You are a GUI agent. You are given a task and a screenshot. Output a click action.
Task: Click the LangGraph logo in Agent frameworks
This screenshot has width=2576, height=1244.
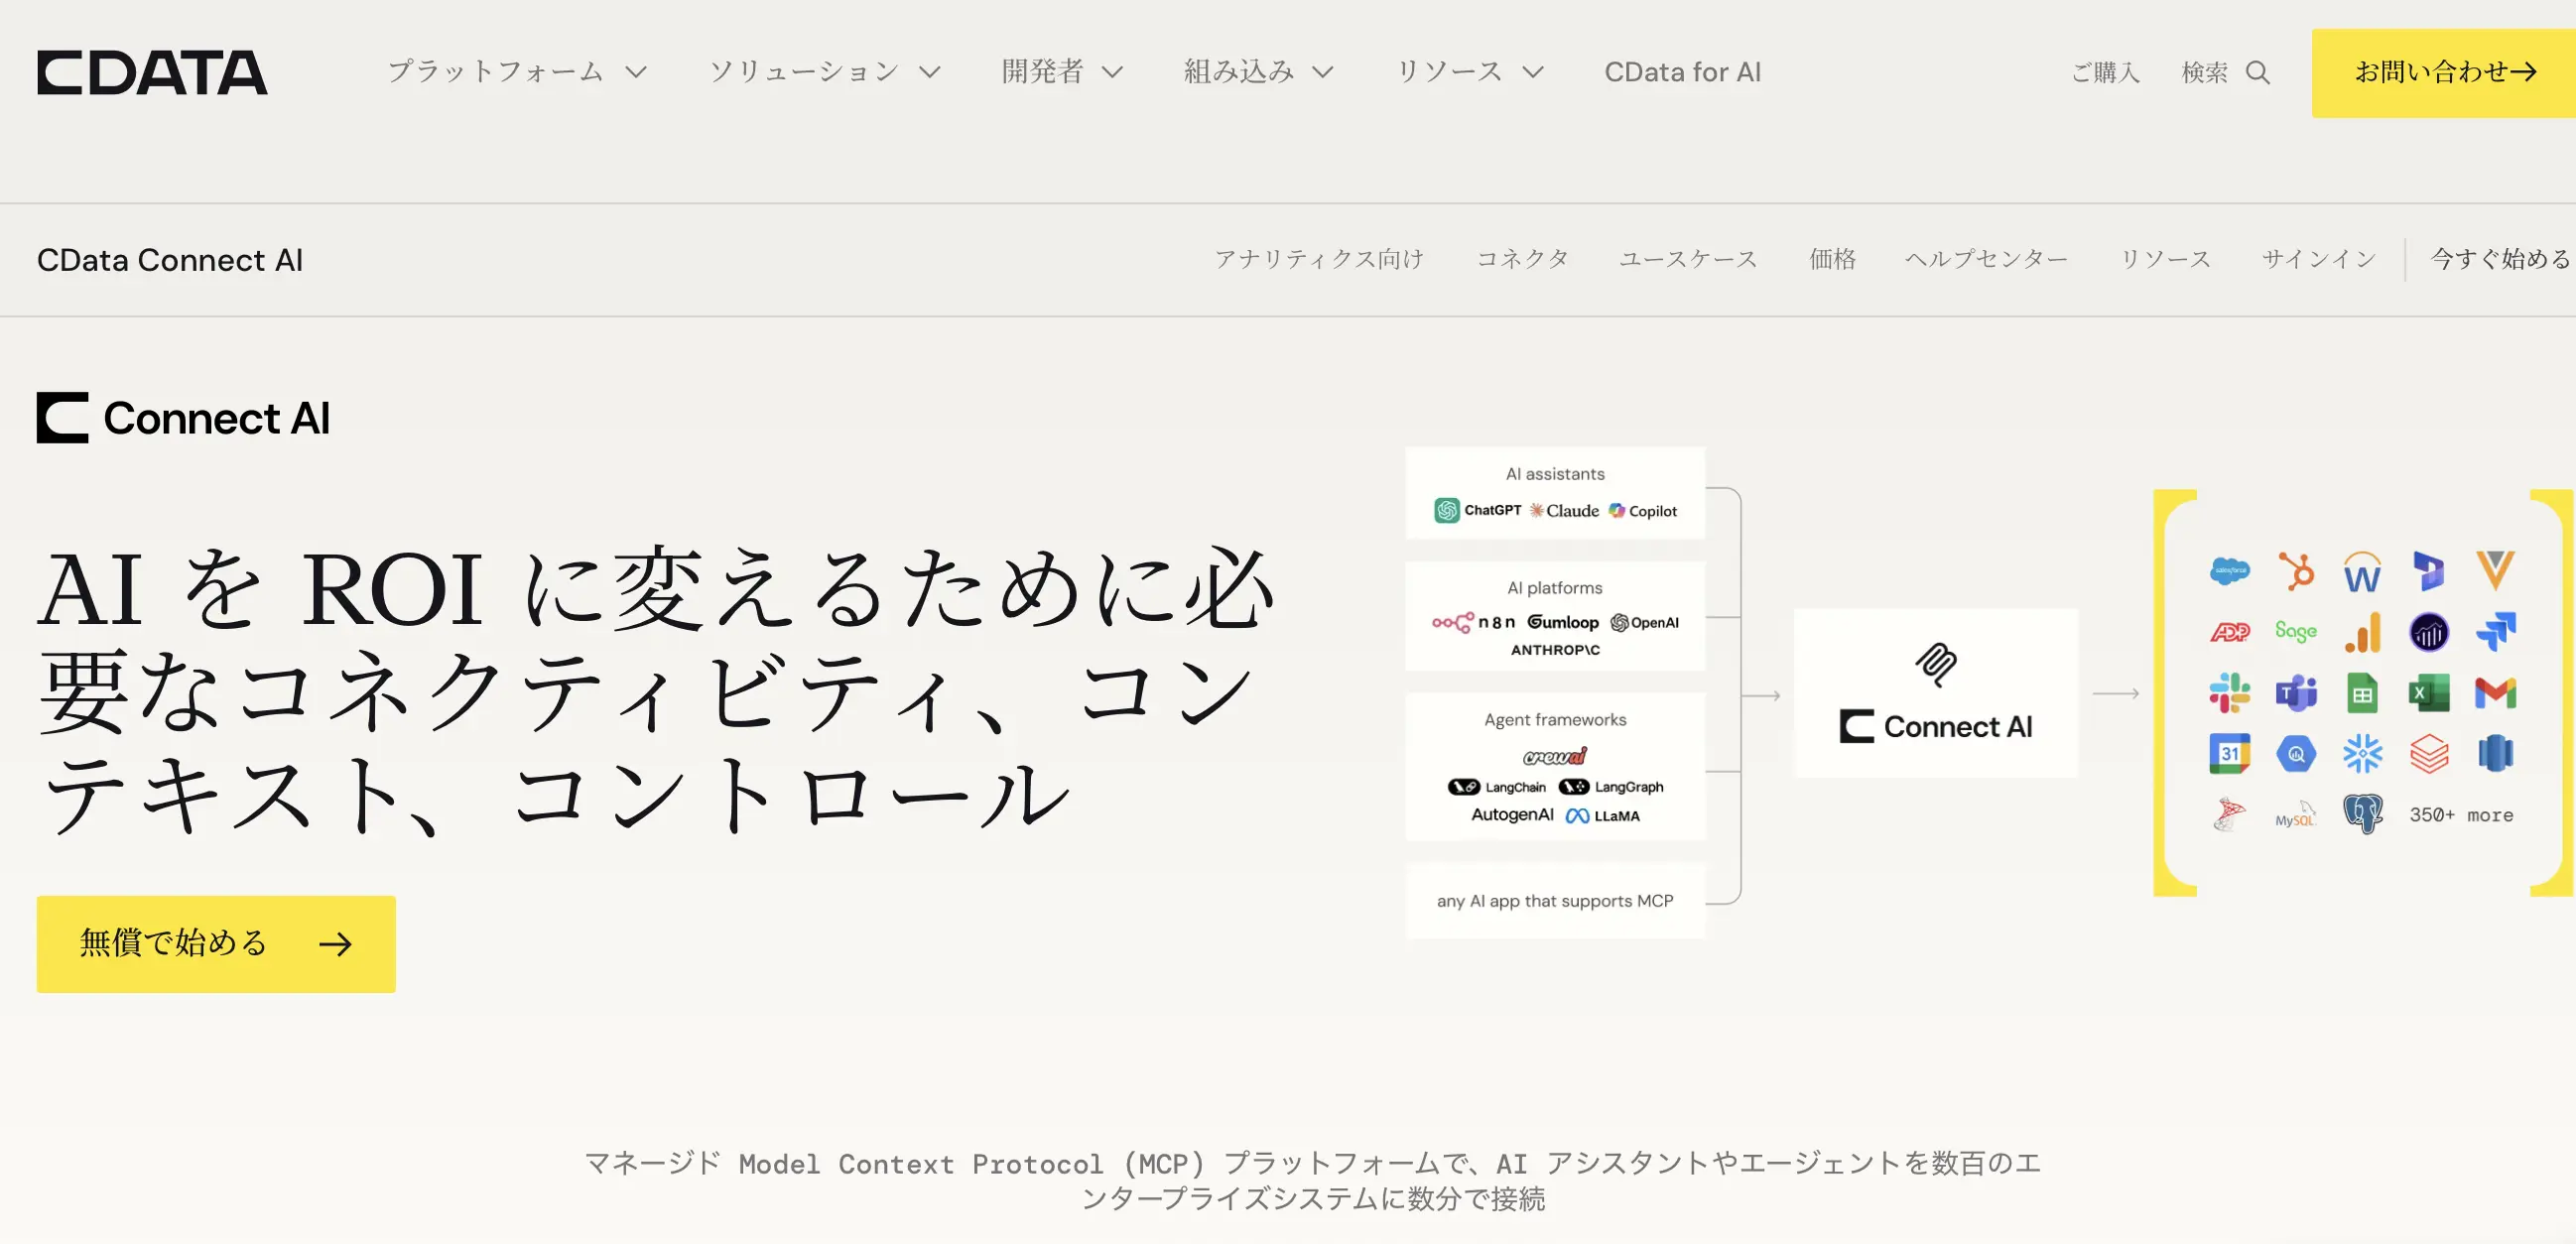[1611, 787]
